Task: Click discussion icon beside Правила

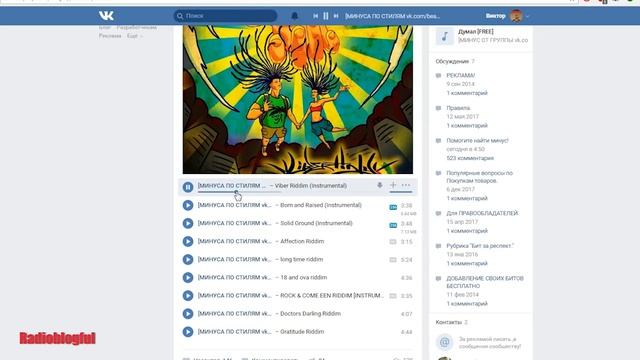Action: click(438, 108)
